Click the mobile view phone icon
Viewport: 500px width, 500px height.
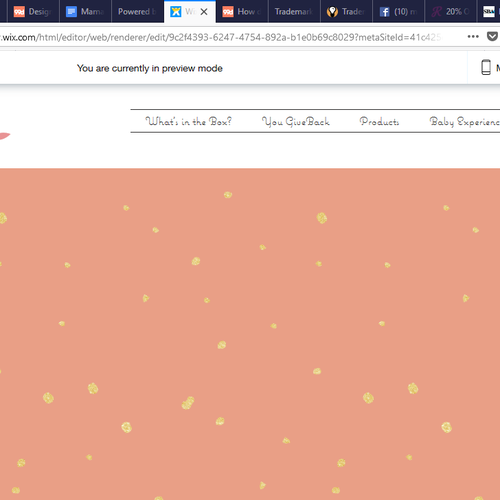pos(486,67)
